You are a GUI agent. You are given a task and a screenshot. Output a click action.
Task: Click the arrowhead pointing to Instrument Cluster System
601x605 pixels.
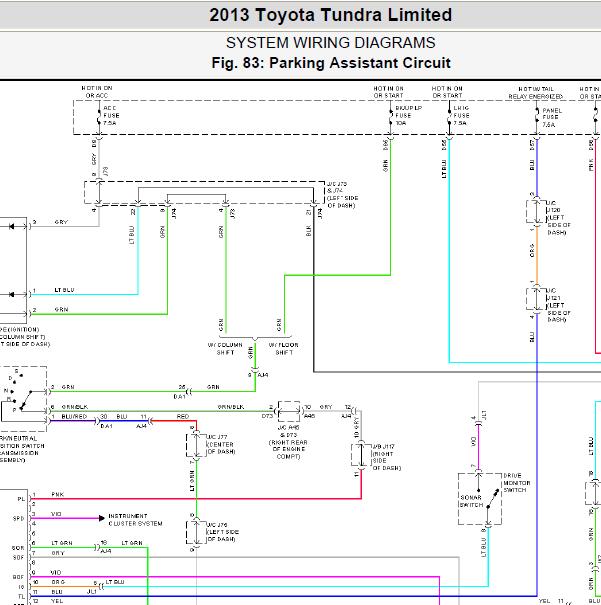click(x=102, y=518)
